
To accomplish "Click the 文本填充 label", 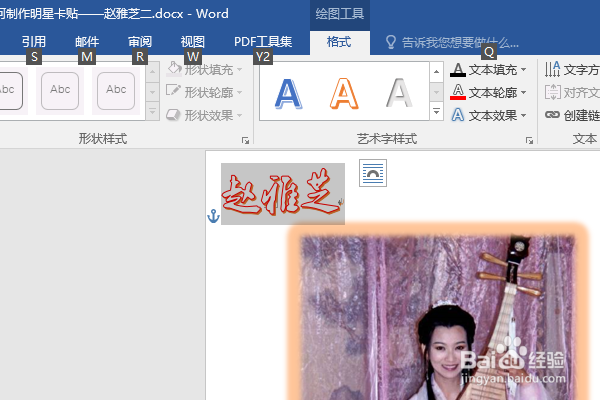I will point(493,70).
